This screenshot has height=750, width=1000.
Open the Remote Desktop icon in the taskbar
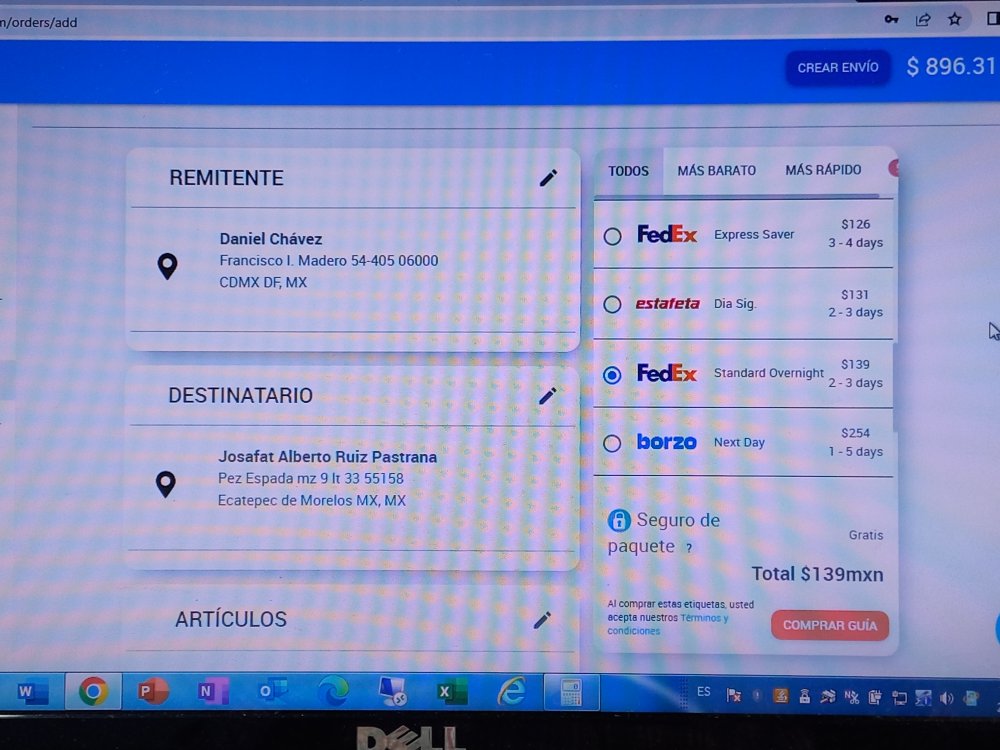pos(392,691)
